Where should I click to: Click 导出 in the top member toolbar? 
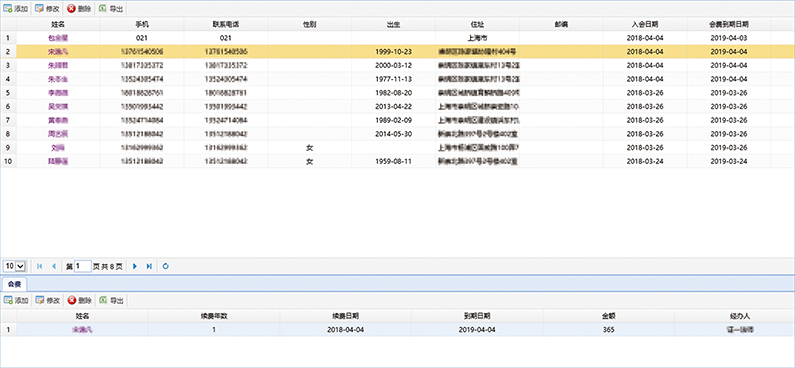111,9
